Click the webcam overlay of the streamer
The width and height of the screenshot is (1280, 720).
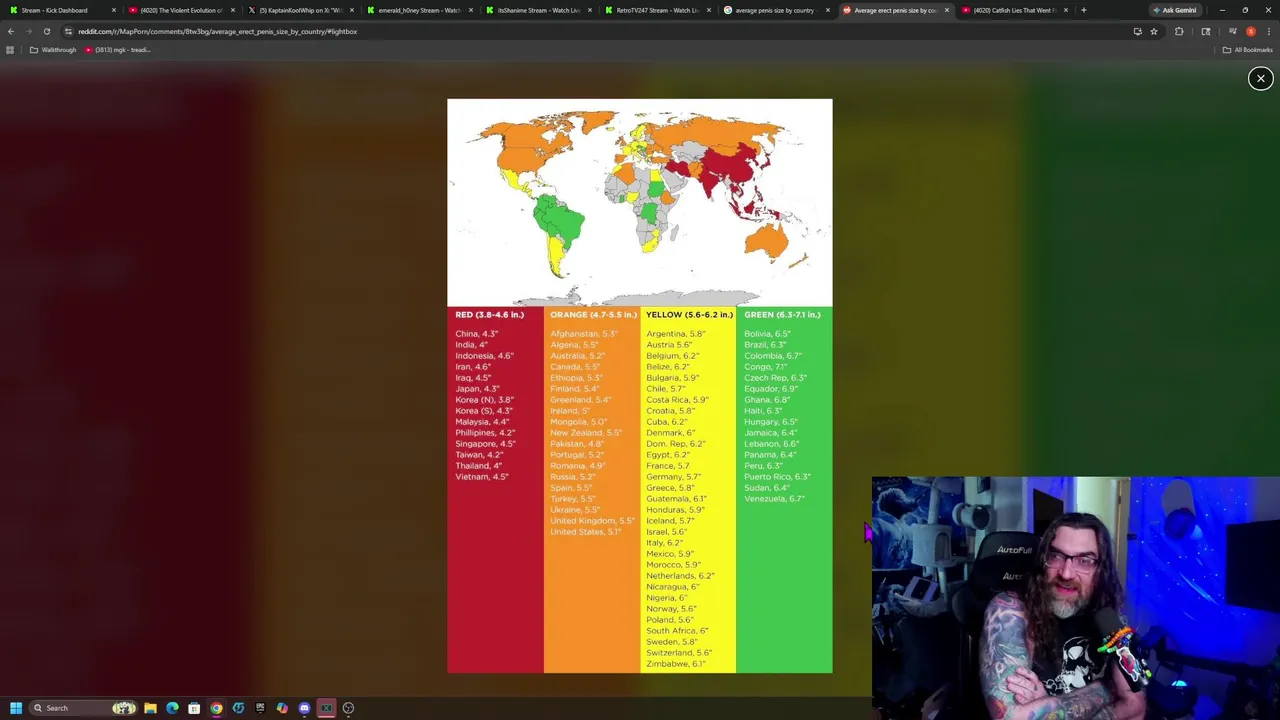pos(1075,598)
